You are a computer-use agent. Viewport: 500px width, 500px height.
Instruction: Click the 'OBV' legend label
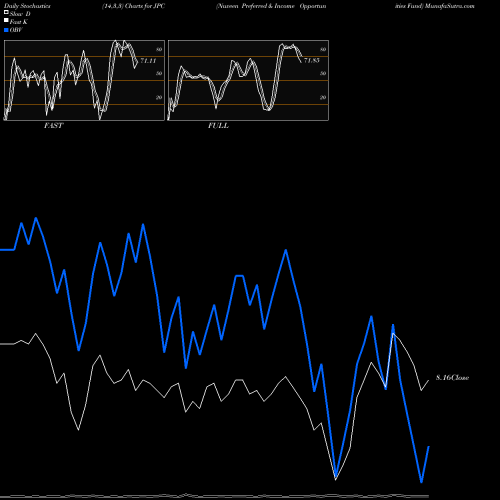[x=16, y=30]
